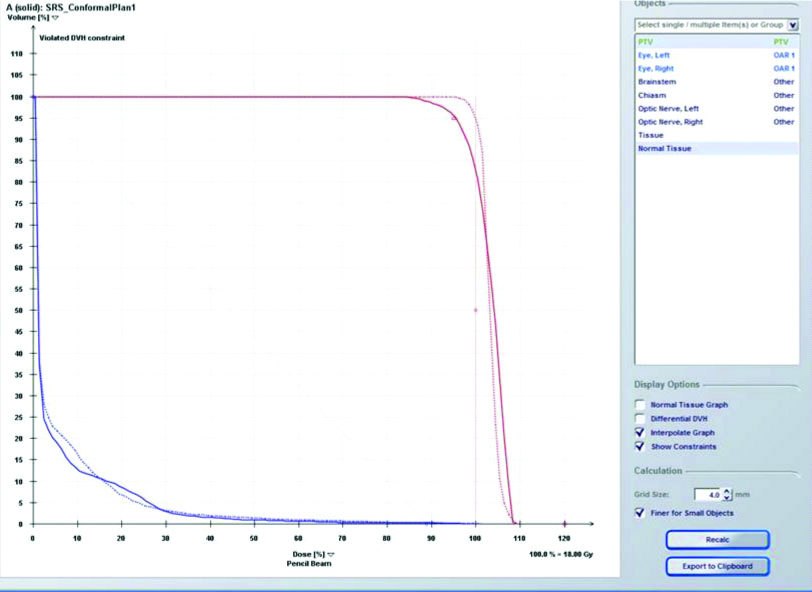Viewport: 812px width, 592px height.
Task: Click the Grid Size value field
Action: 707,494
